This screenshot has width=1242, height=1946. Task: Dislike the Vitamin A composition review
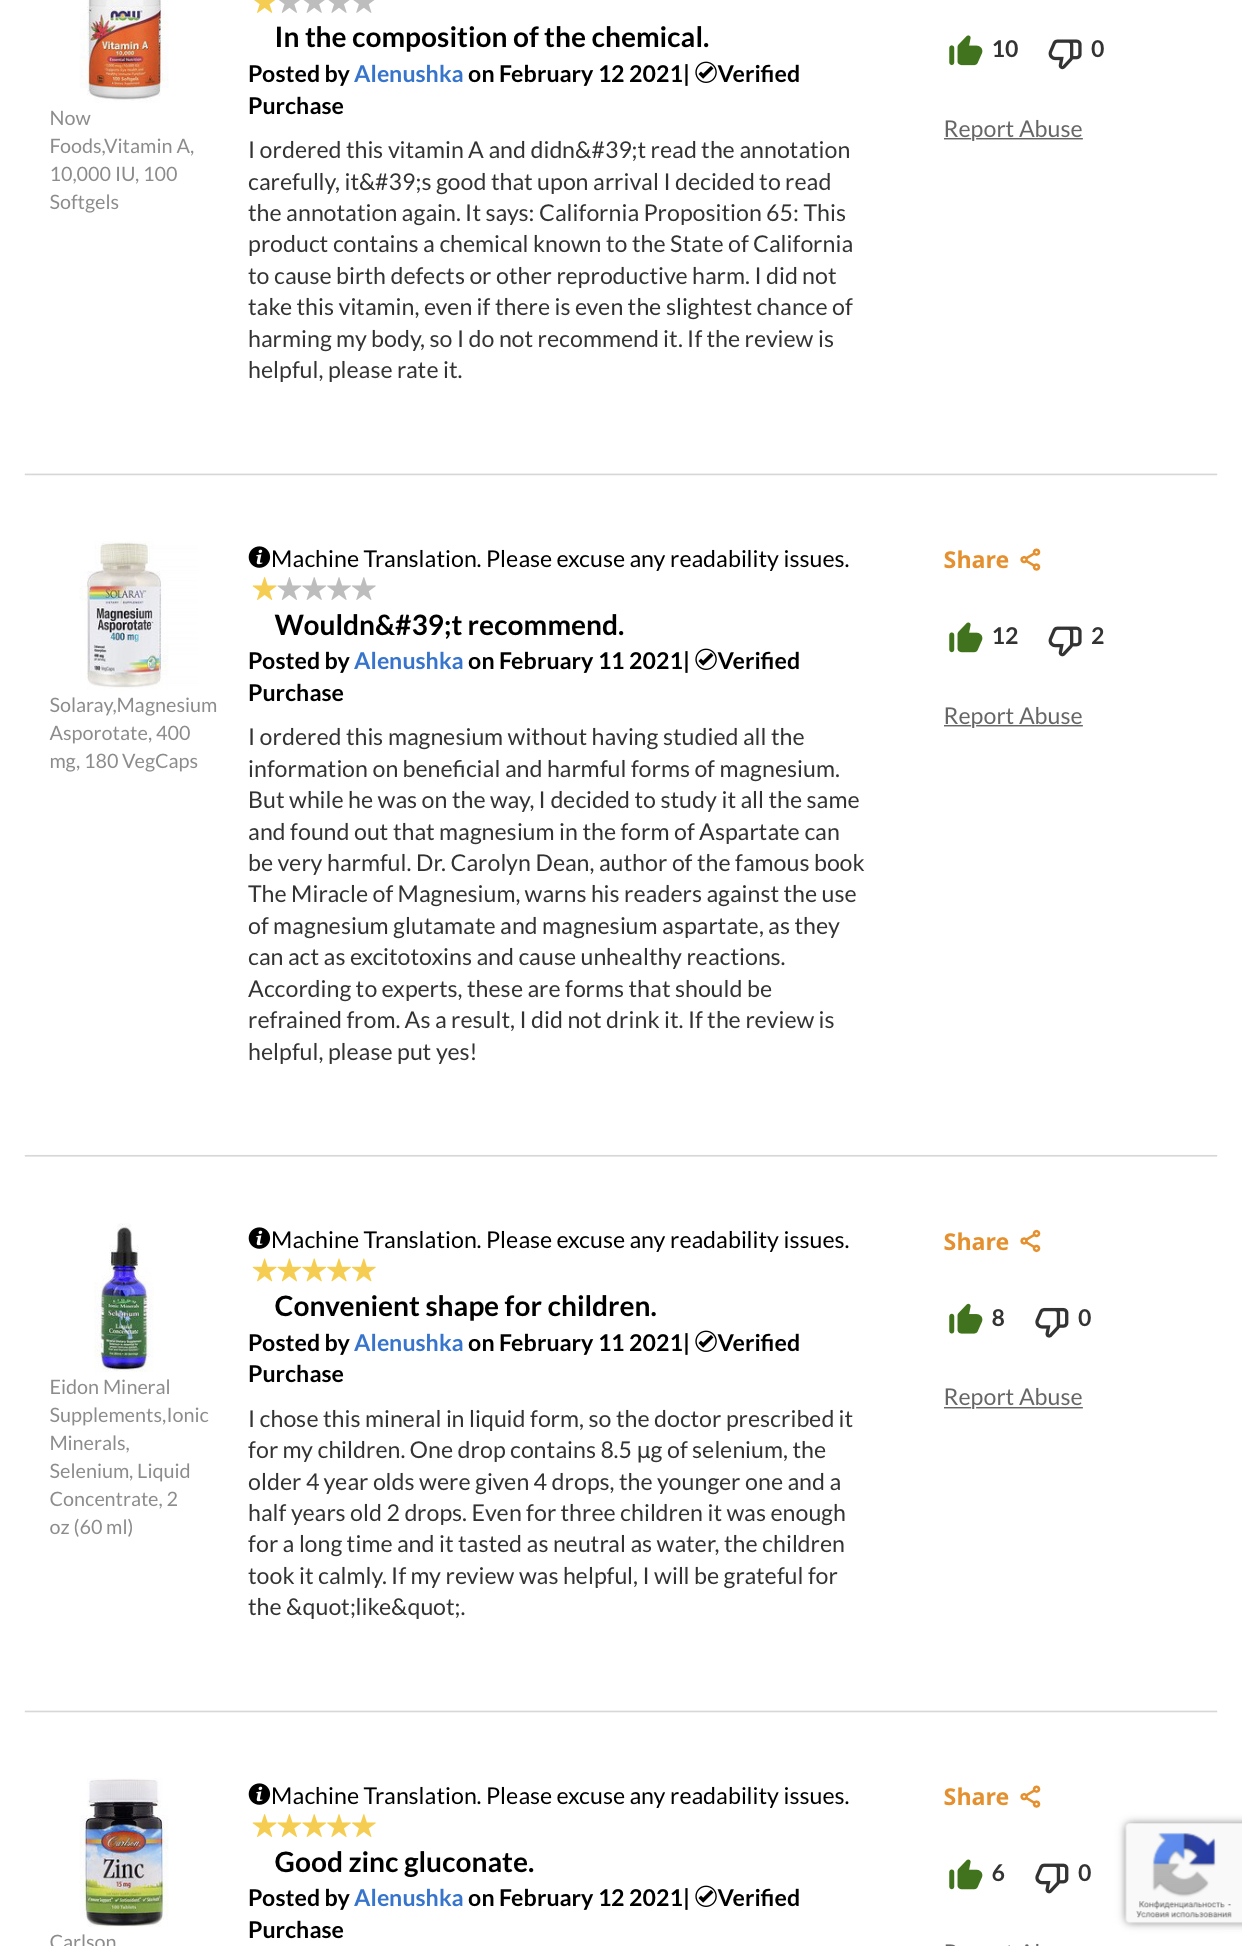click(x=1065, y=52)
